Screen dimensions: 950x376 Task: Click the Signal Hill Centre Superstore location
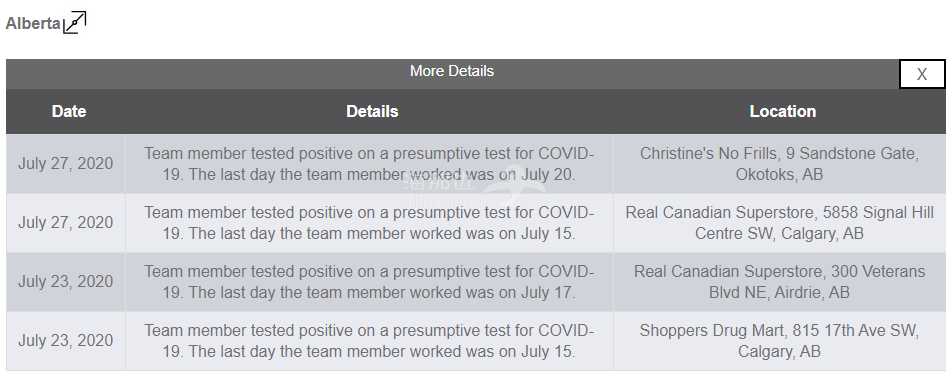click(779, 223)
